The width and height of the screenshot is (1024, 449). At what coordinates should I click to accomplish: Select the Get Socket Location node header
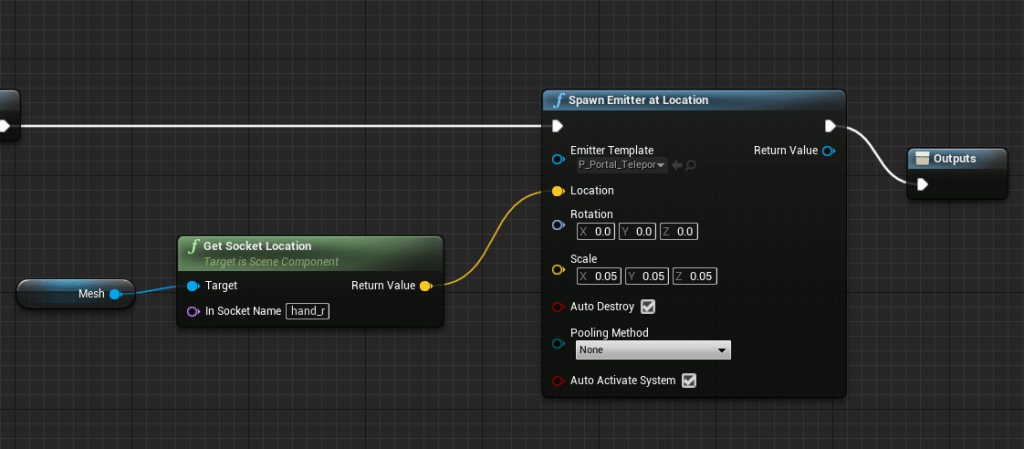click(258, 246)
